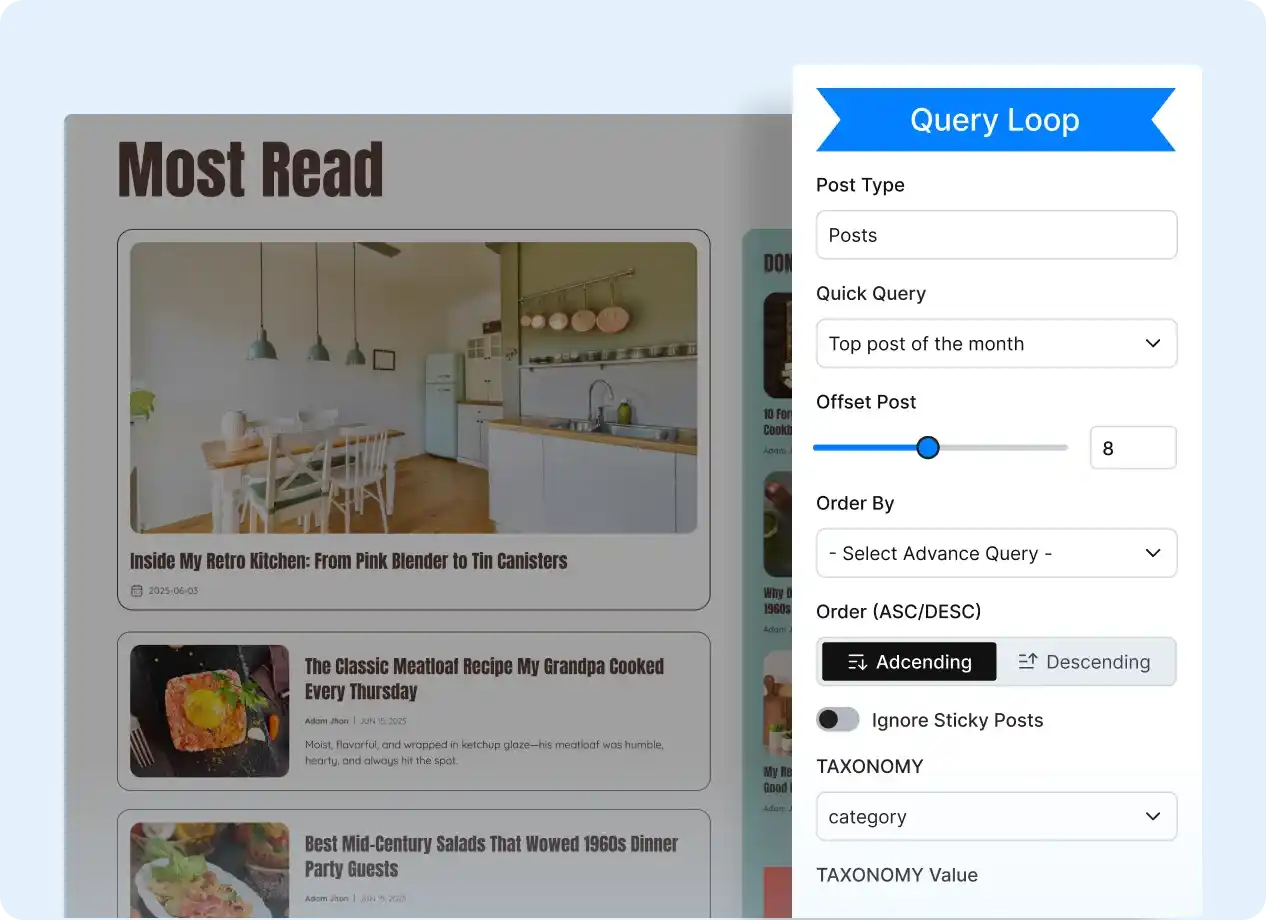Toggle the Ignore Sticky Posts switch
Viewport: 1266px width, 920px height.
pyautogui.click(x=838, y=720)
